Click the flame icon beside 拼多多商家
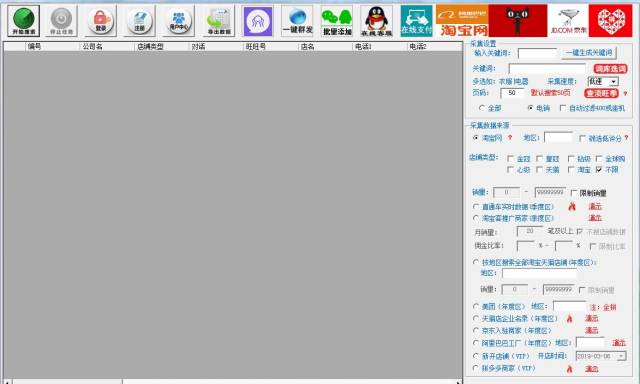This screenshot has height=384, width=640. click(x=569, y=369)
